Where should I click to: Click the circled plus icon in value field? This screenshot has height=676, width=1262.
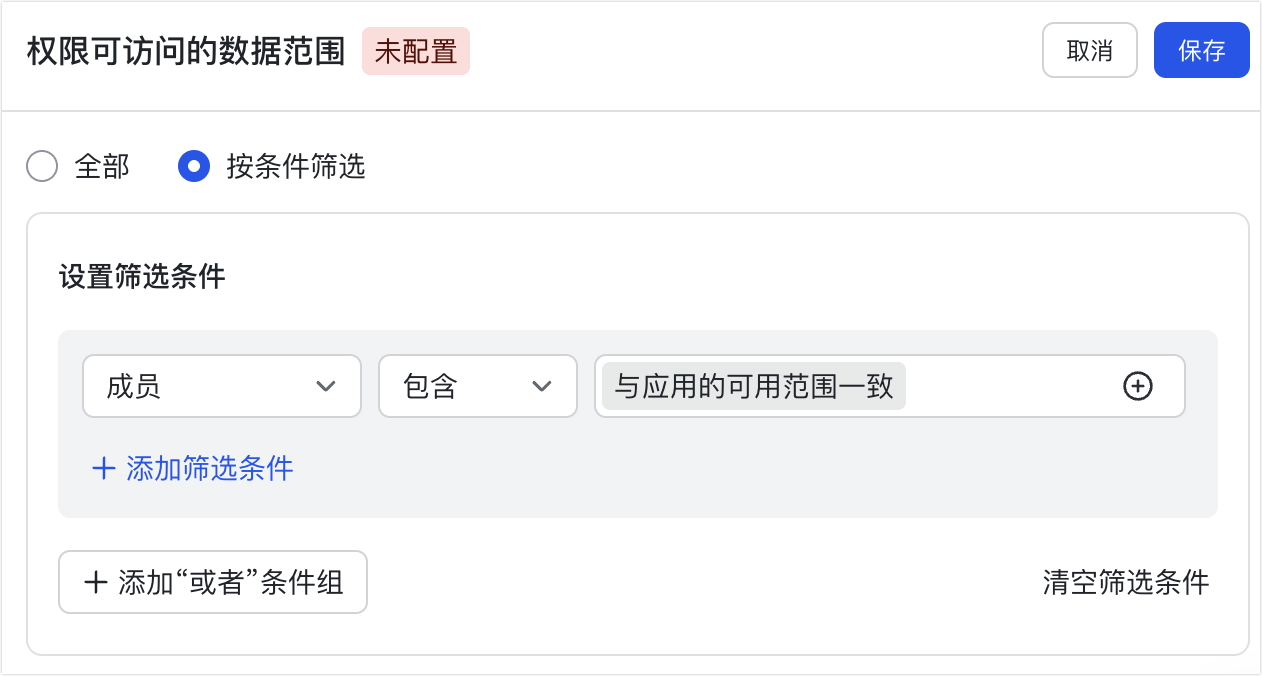1138,386
